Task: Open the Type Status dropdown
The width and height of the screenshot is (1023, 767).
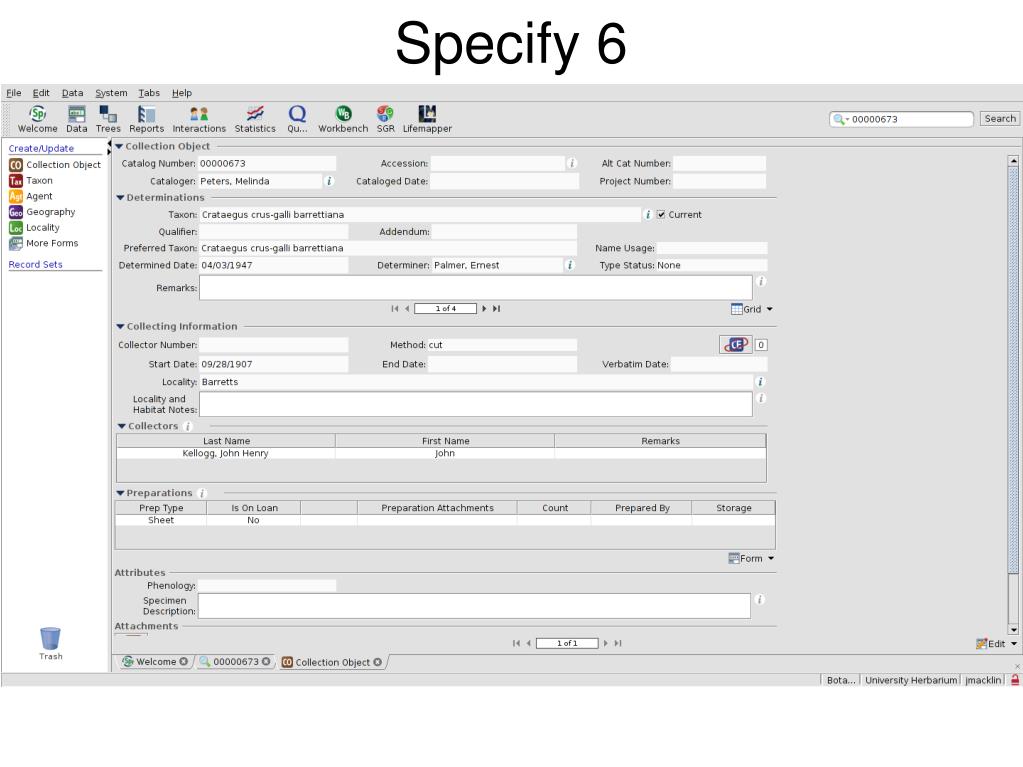Action: click(711, 265)
